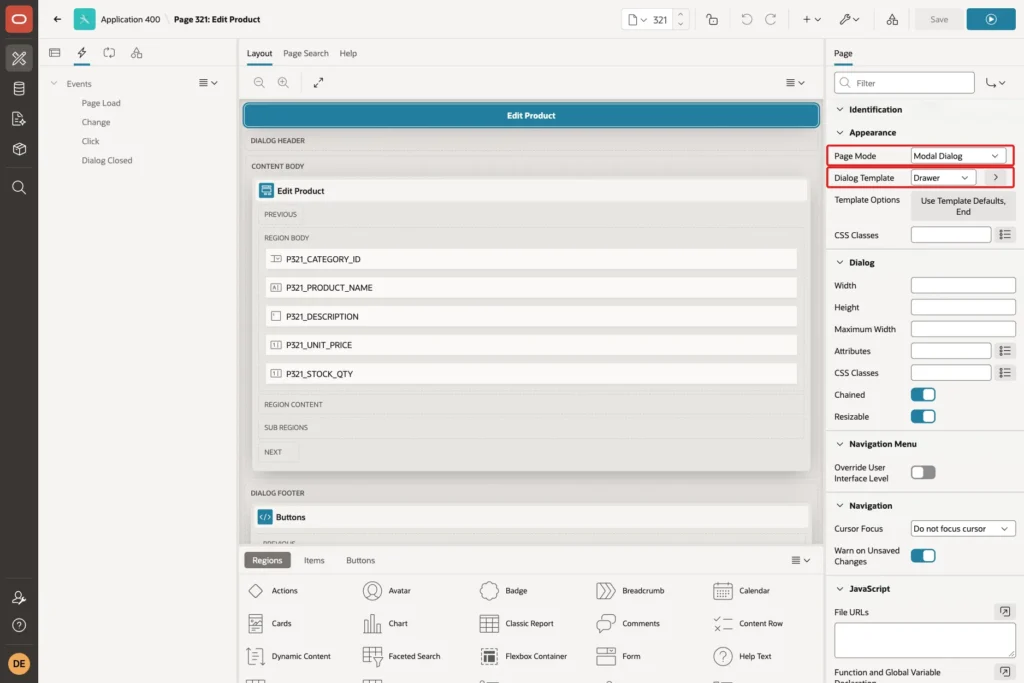Open the Cursor Focus dropdown
Screen dimensions: 1024x683
963,528
